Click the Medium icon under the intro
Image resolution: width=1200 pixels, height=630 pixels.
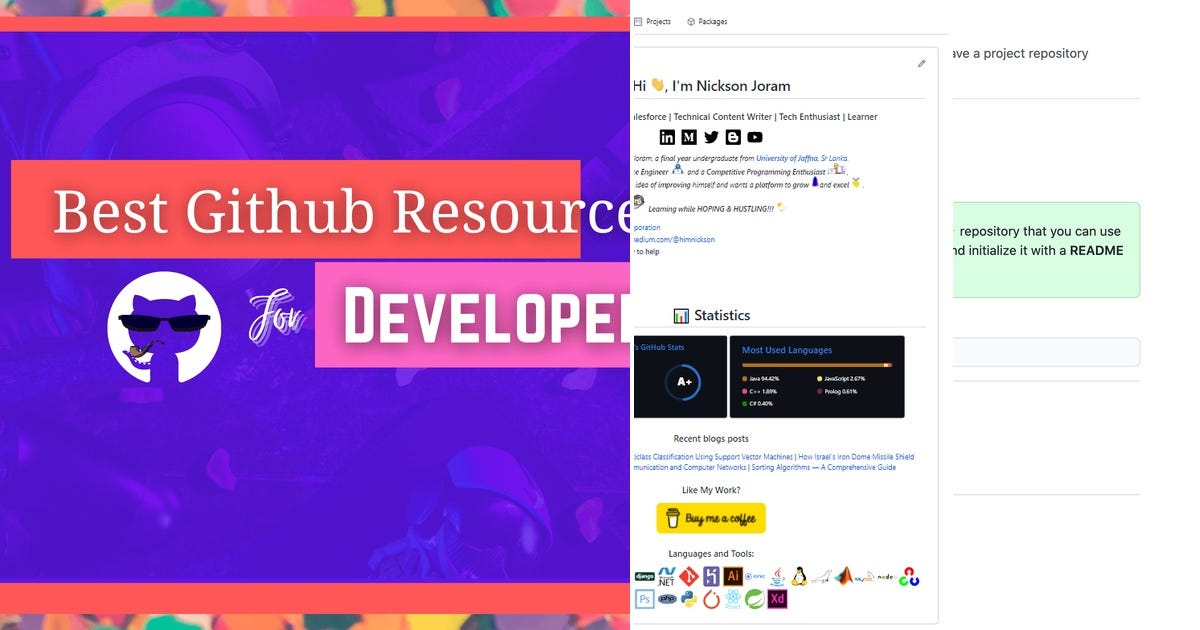click(689, 136)
